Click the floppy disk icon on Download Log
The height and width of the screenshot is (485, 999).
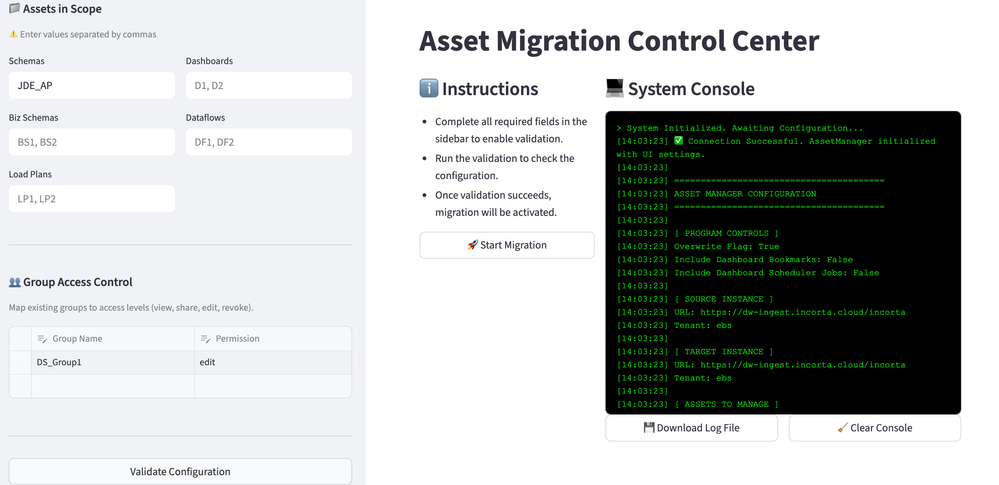click(x=649, y=428)
